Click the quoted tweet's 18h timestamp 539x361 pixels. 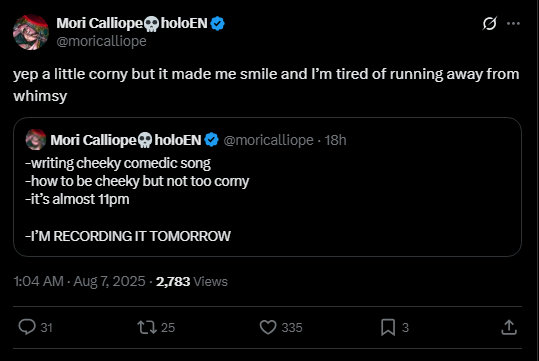click(335, 140)
